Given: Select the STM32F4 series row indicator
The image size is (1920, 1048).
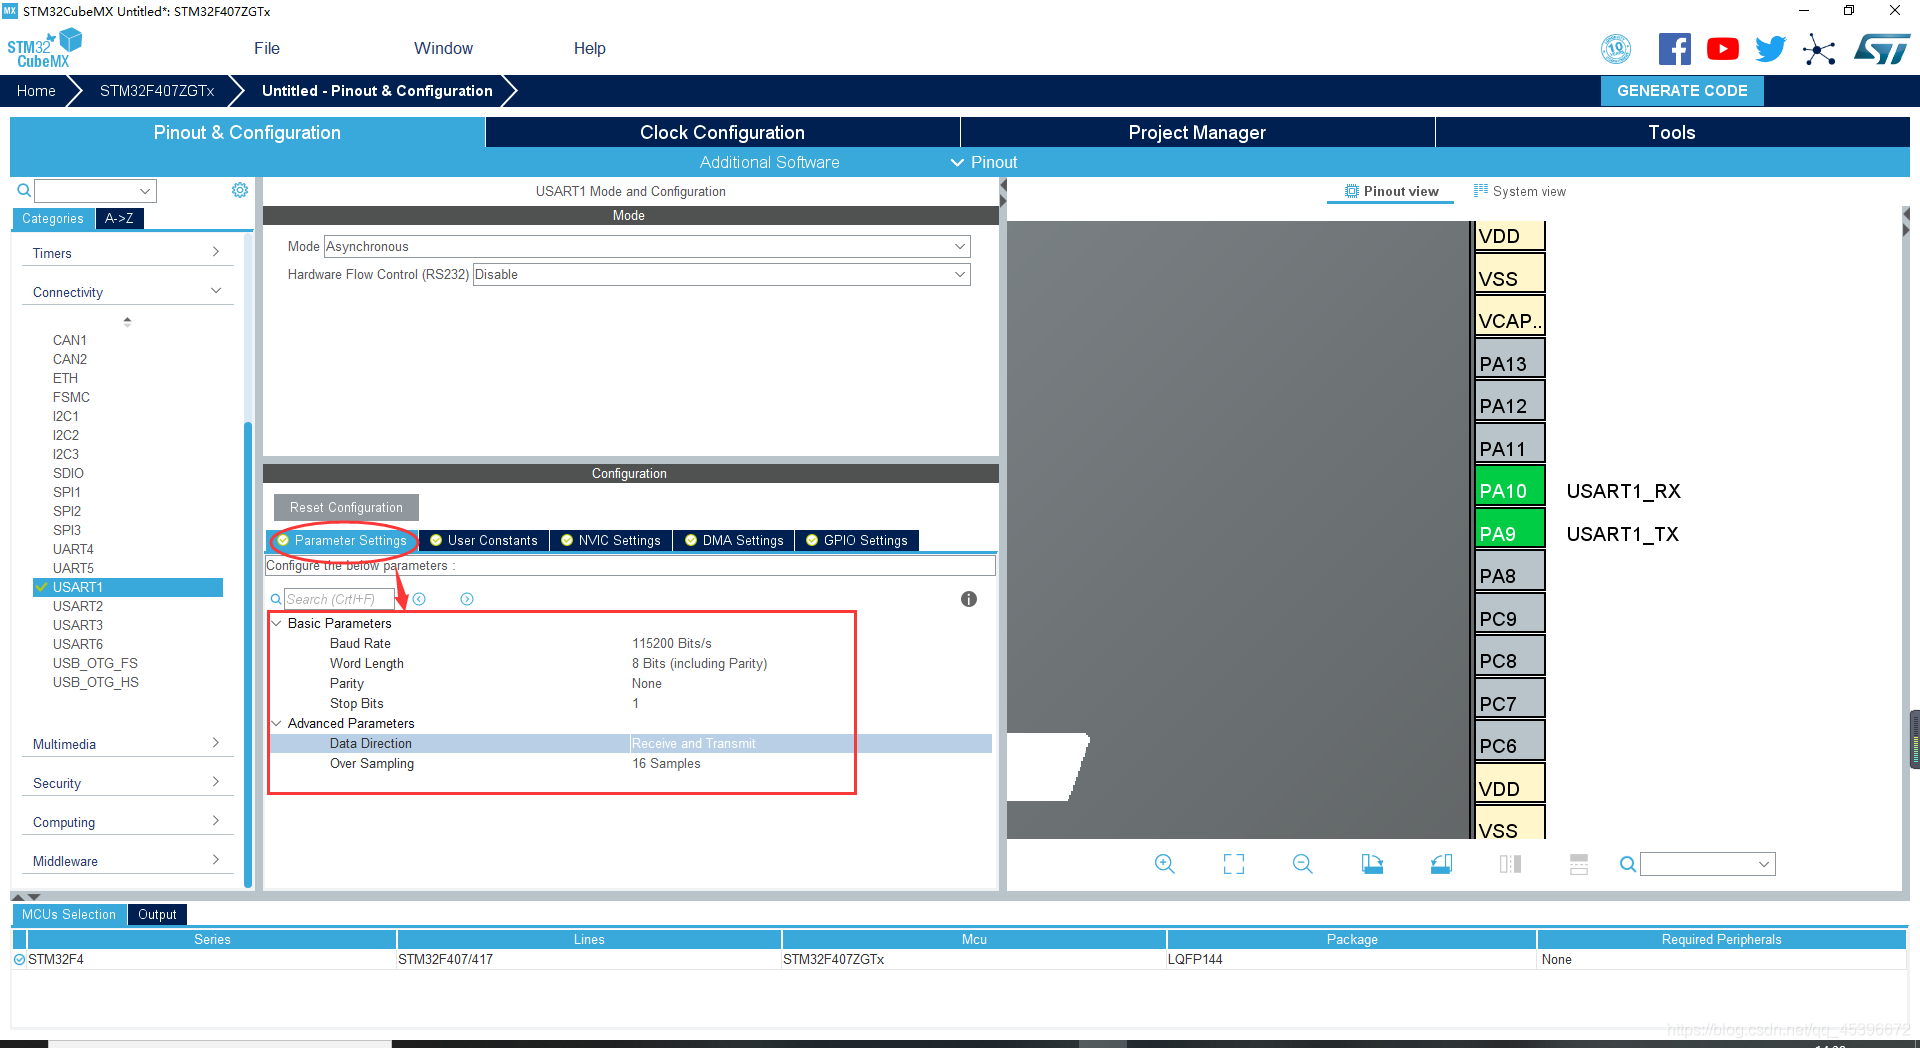Looking at the screenshot, I should pos(19,959).
